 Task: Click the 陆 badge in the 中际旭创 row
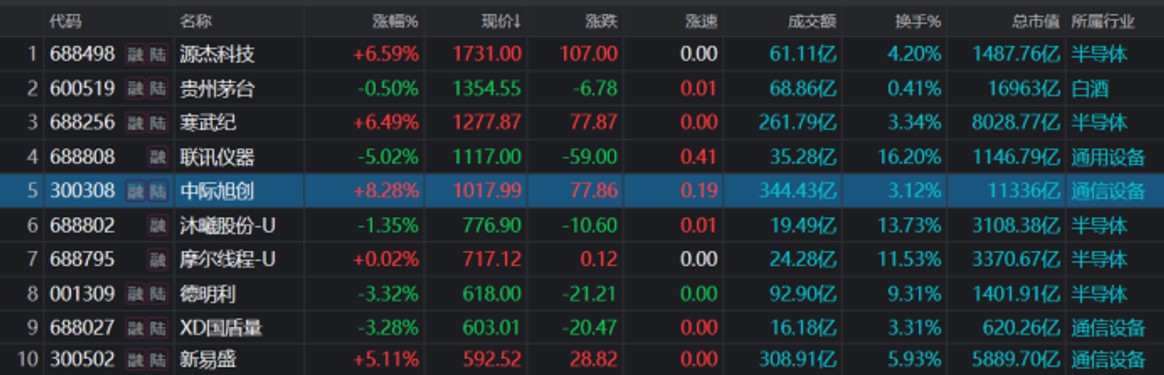click(x=158, y=191)
